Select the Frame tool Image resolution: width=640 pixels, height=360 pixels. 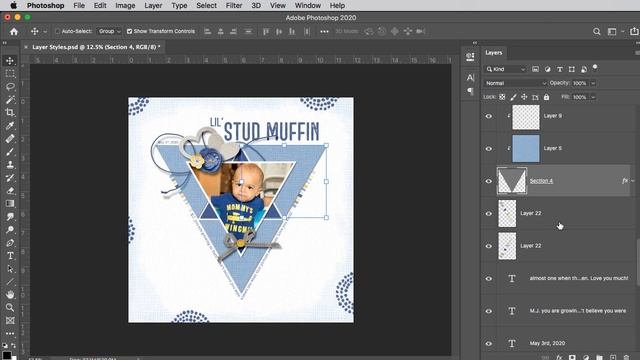[10, 321]
